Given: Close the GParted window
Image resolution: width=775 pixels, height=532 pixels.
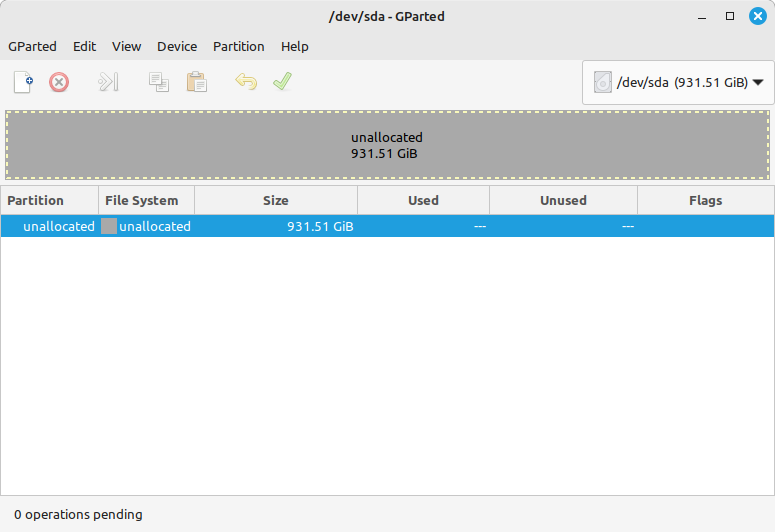Looking at the screenshot, I should pyautogui.click(x=758, y=16).
